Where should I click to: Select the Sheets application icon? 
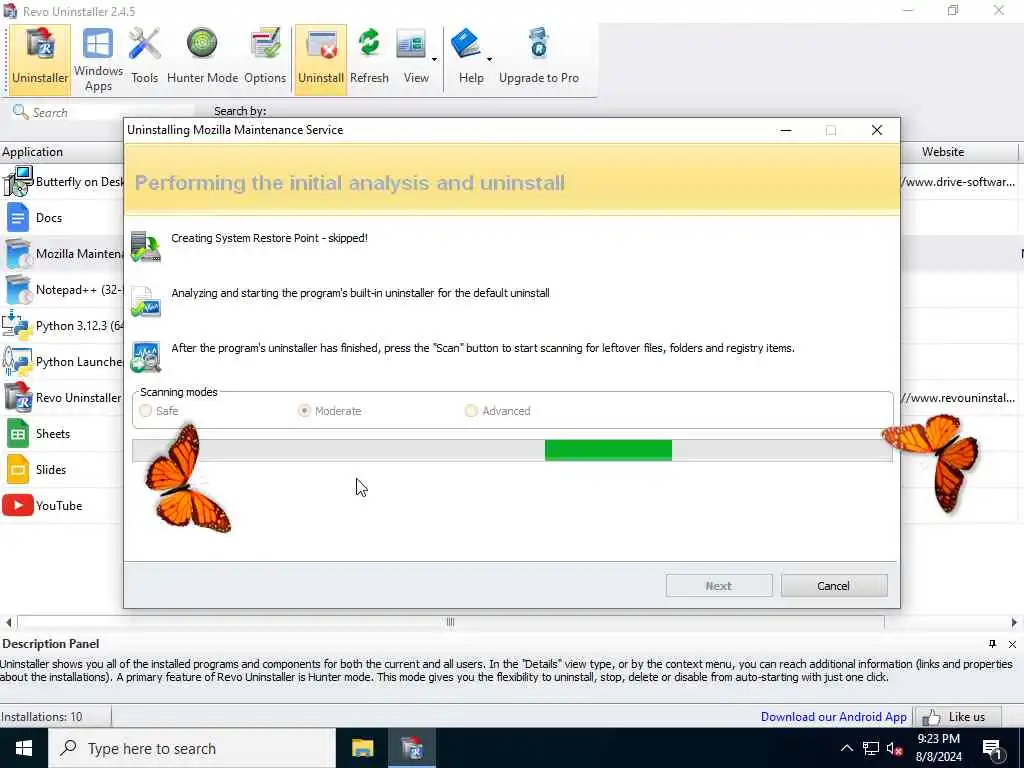17,434
